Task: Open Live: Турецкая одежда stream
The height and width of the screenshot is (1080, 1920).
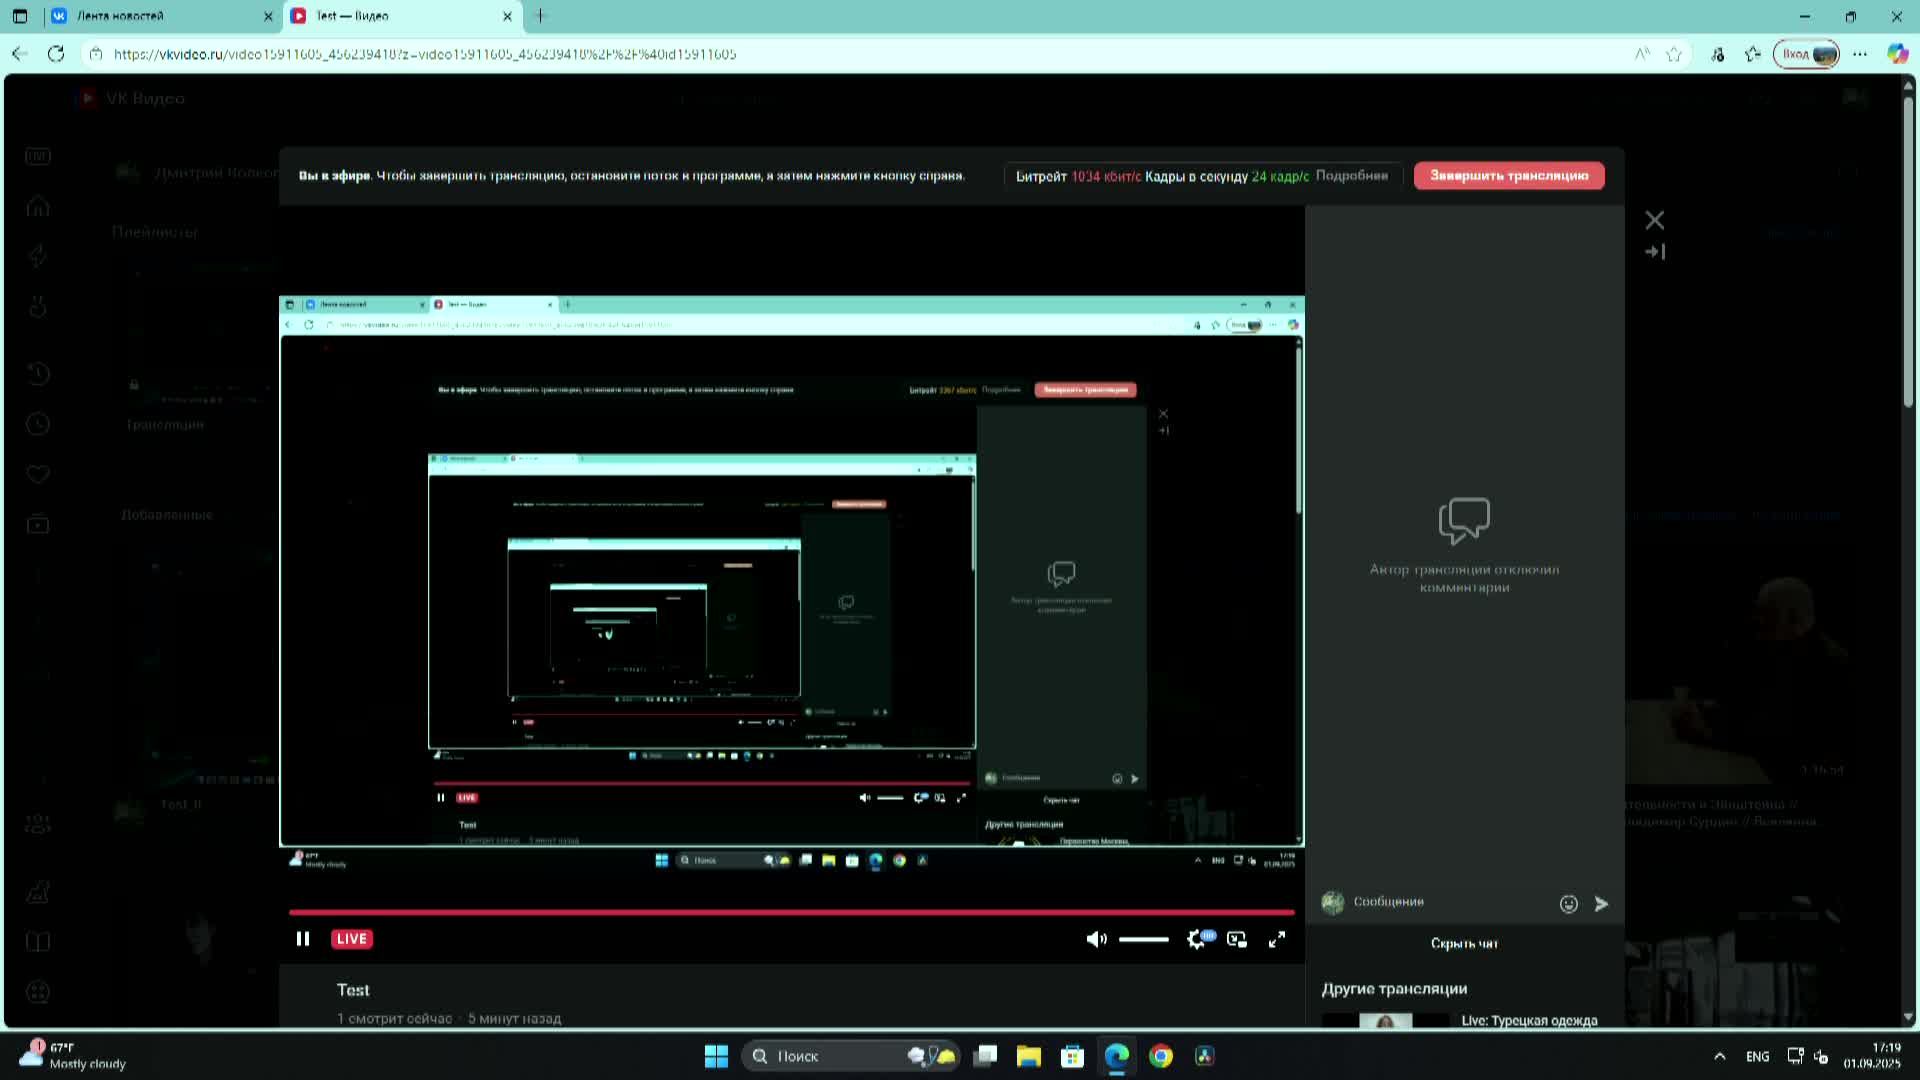Action: 1529,1020
